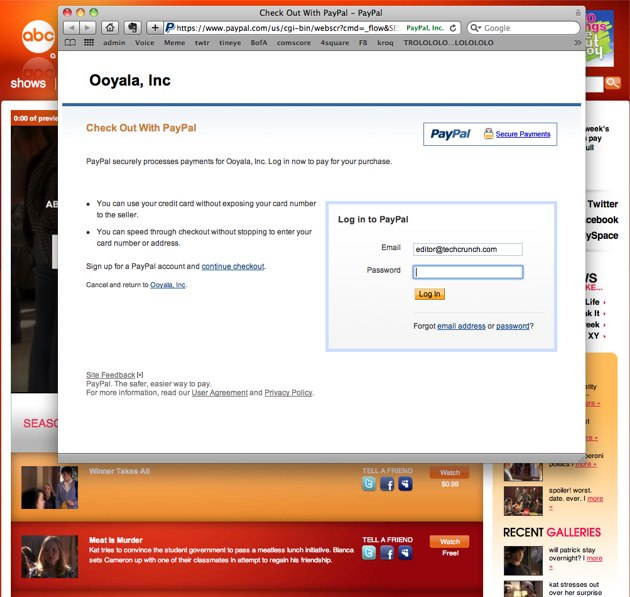Image resolution: width=630 pixels, height=597 pixels.
Task: Open 'will patrick stay overnight?' more link
Action: pos(594,558)
